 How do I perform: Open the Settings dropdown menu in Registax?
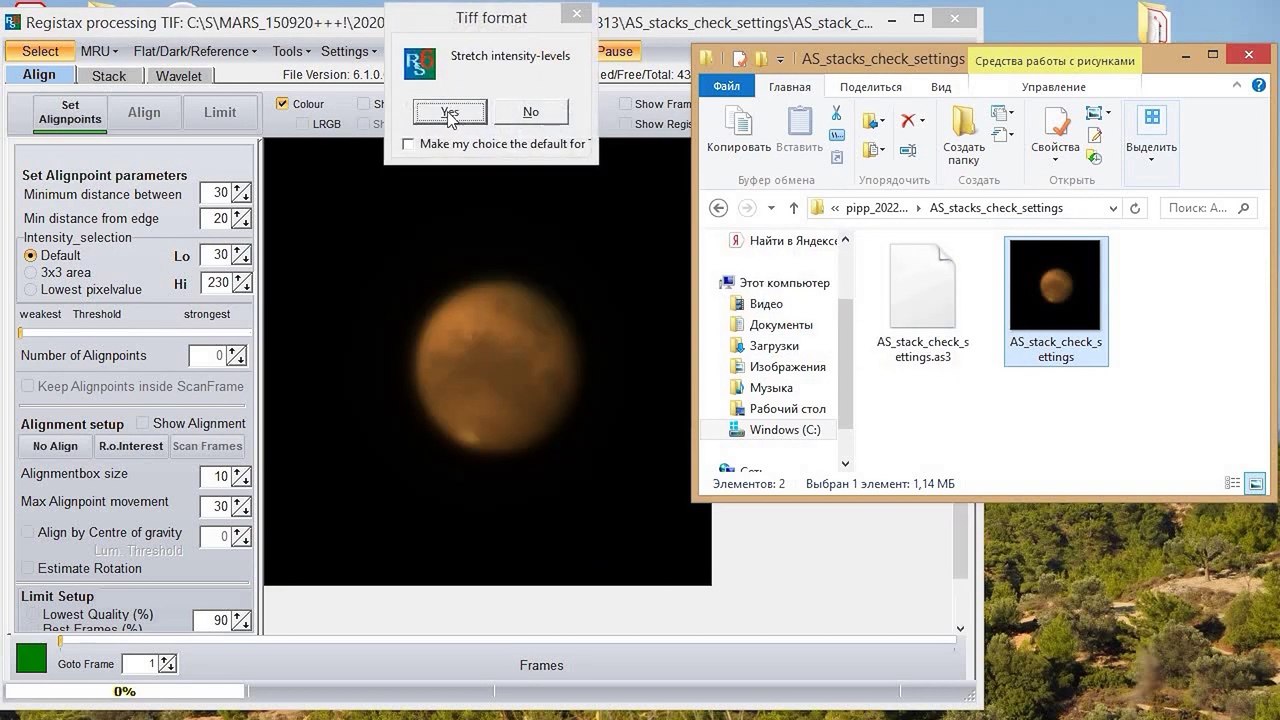(x=350, y=51)
